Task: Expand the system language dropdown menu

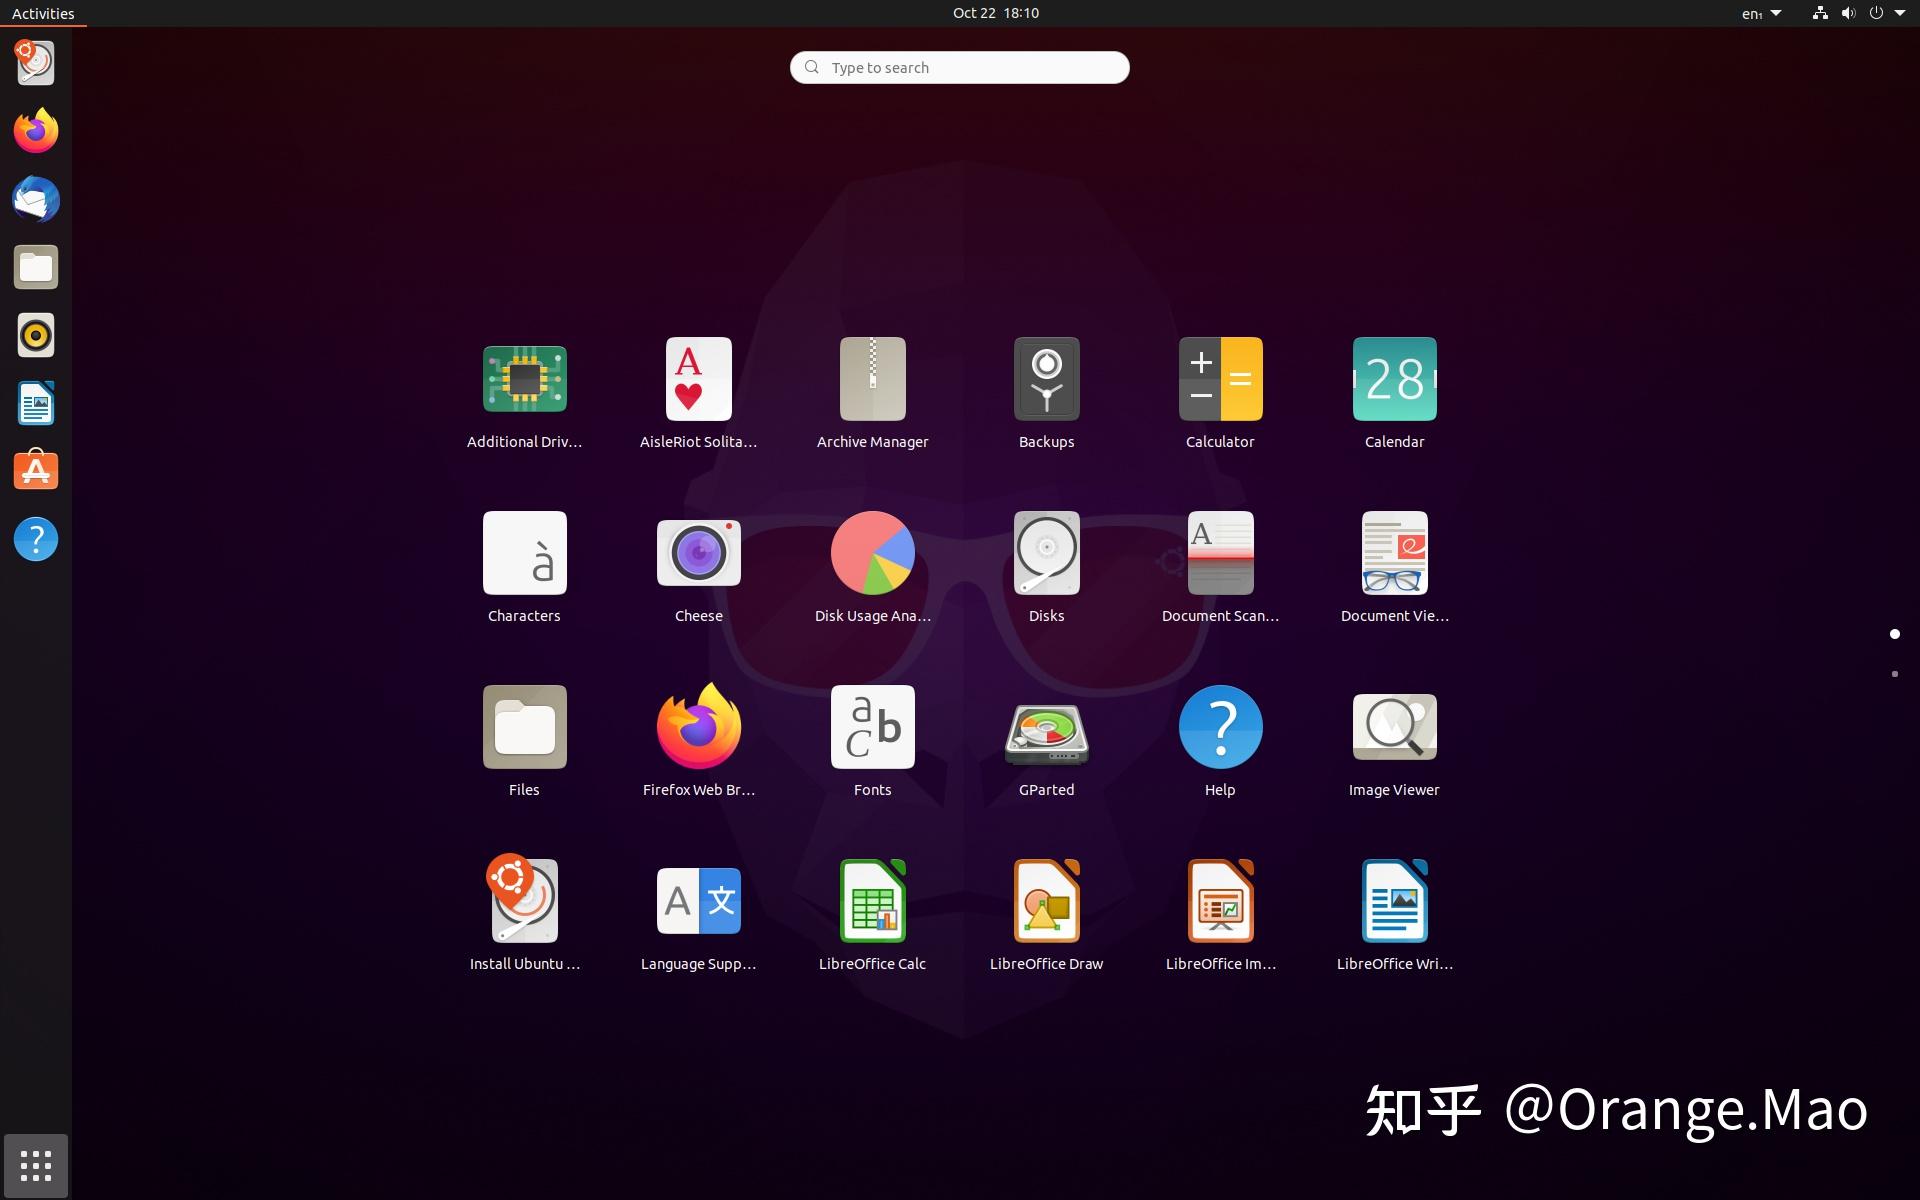Action: (x=1760, y=12)
